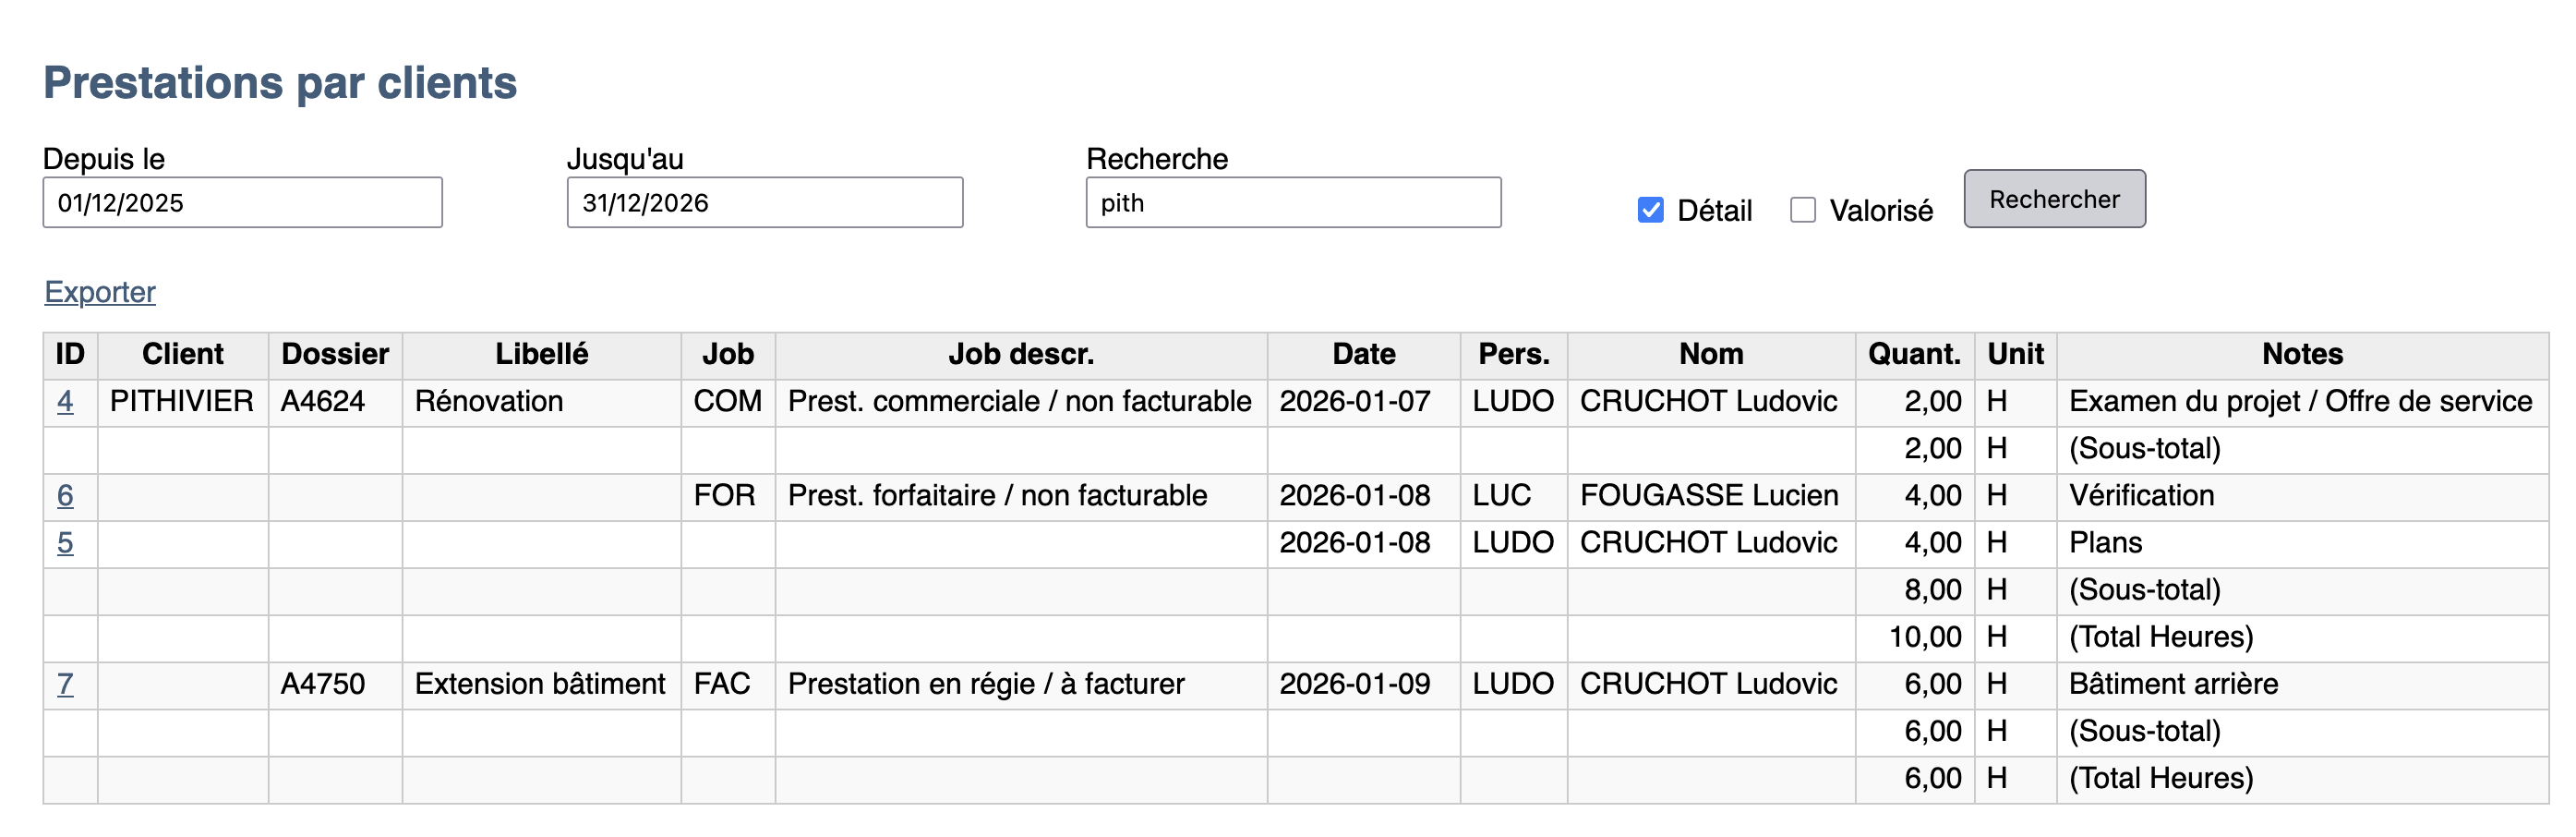Uncheck the Détail checkbox
The height and width of the screenshot is (837, 2576).
pyautogui.click(x=1650, y=210)
